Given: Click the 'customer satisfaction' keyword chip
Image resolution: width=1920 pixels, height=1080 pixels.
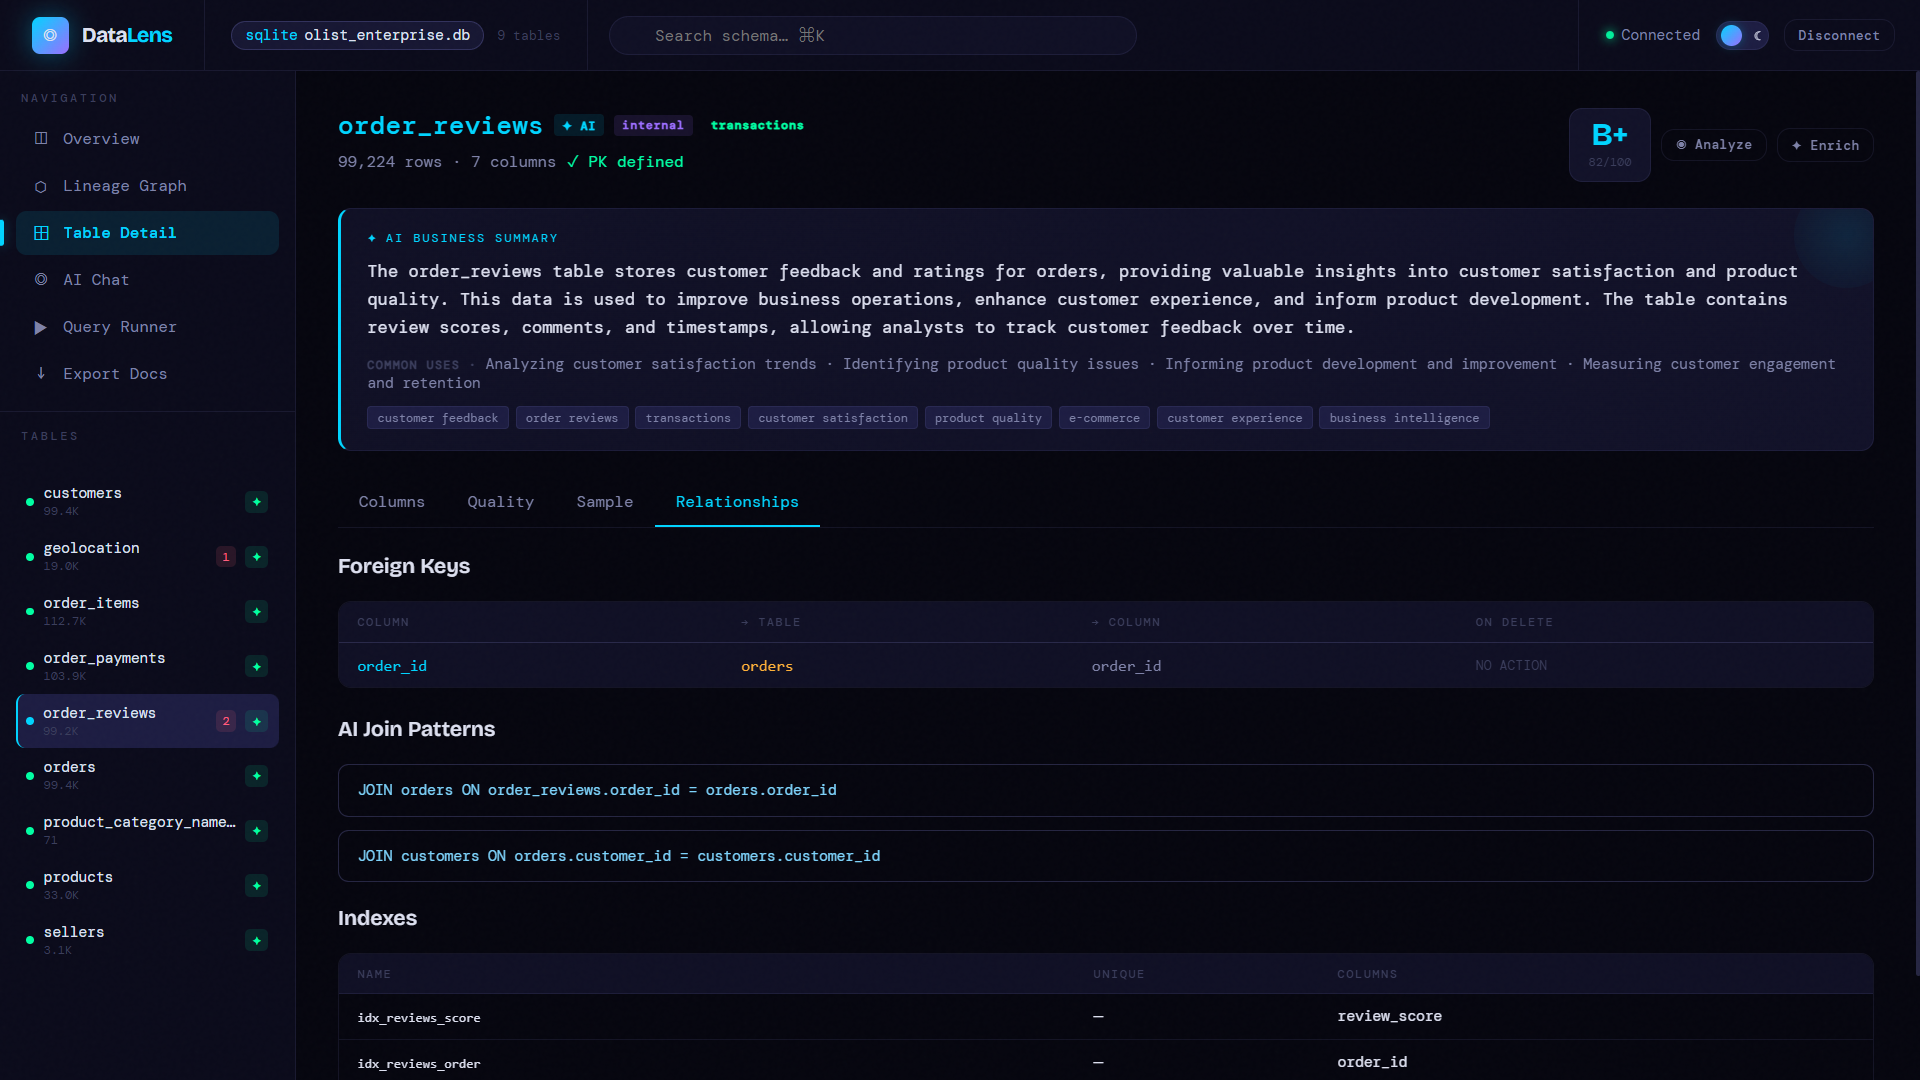Looking at the screenshot, I should click(x=833, y=418).
